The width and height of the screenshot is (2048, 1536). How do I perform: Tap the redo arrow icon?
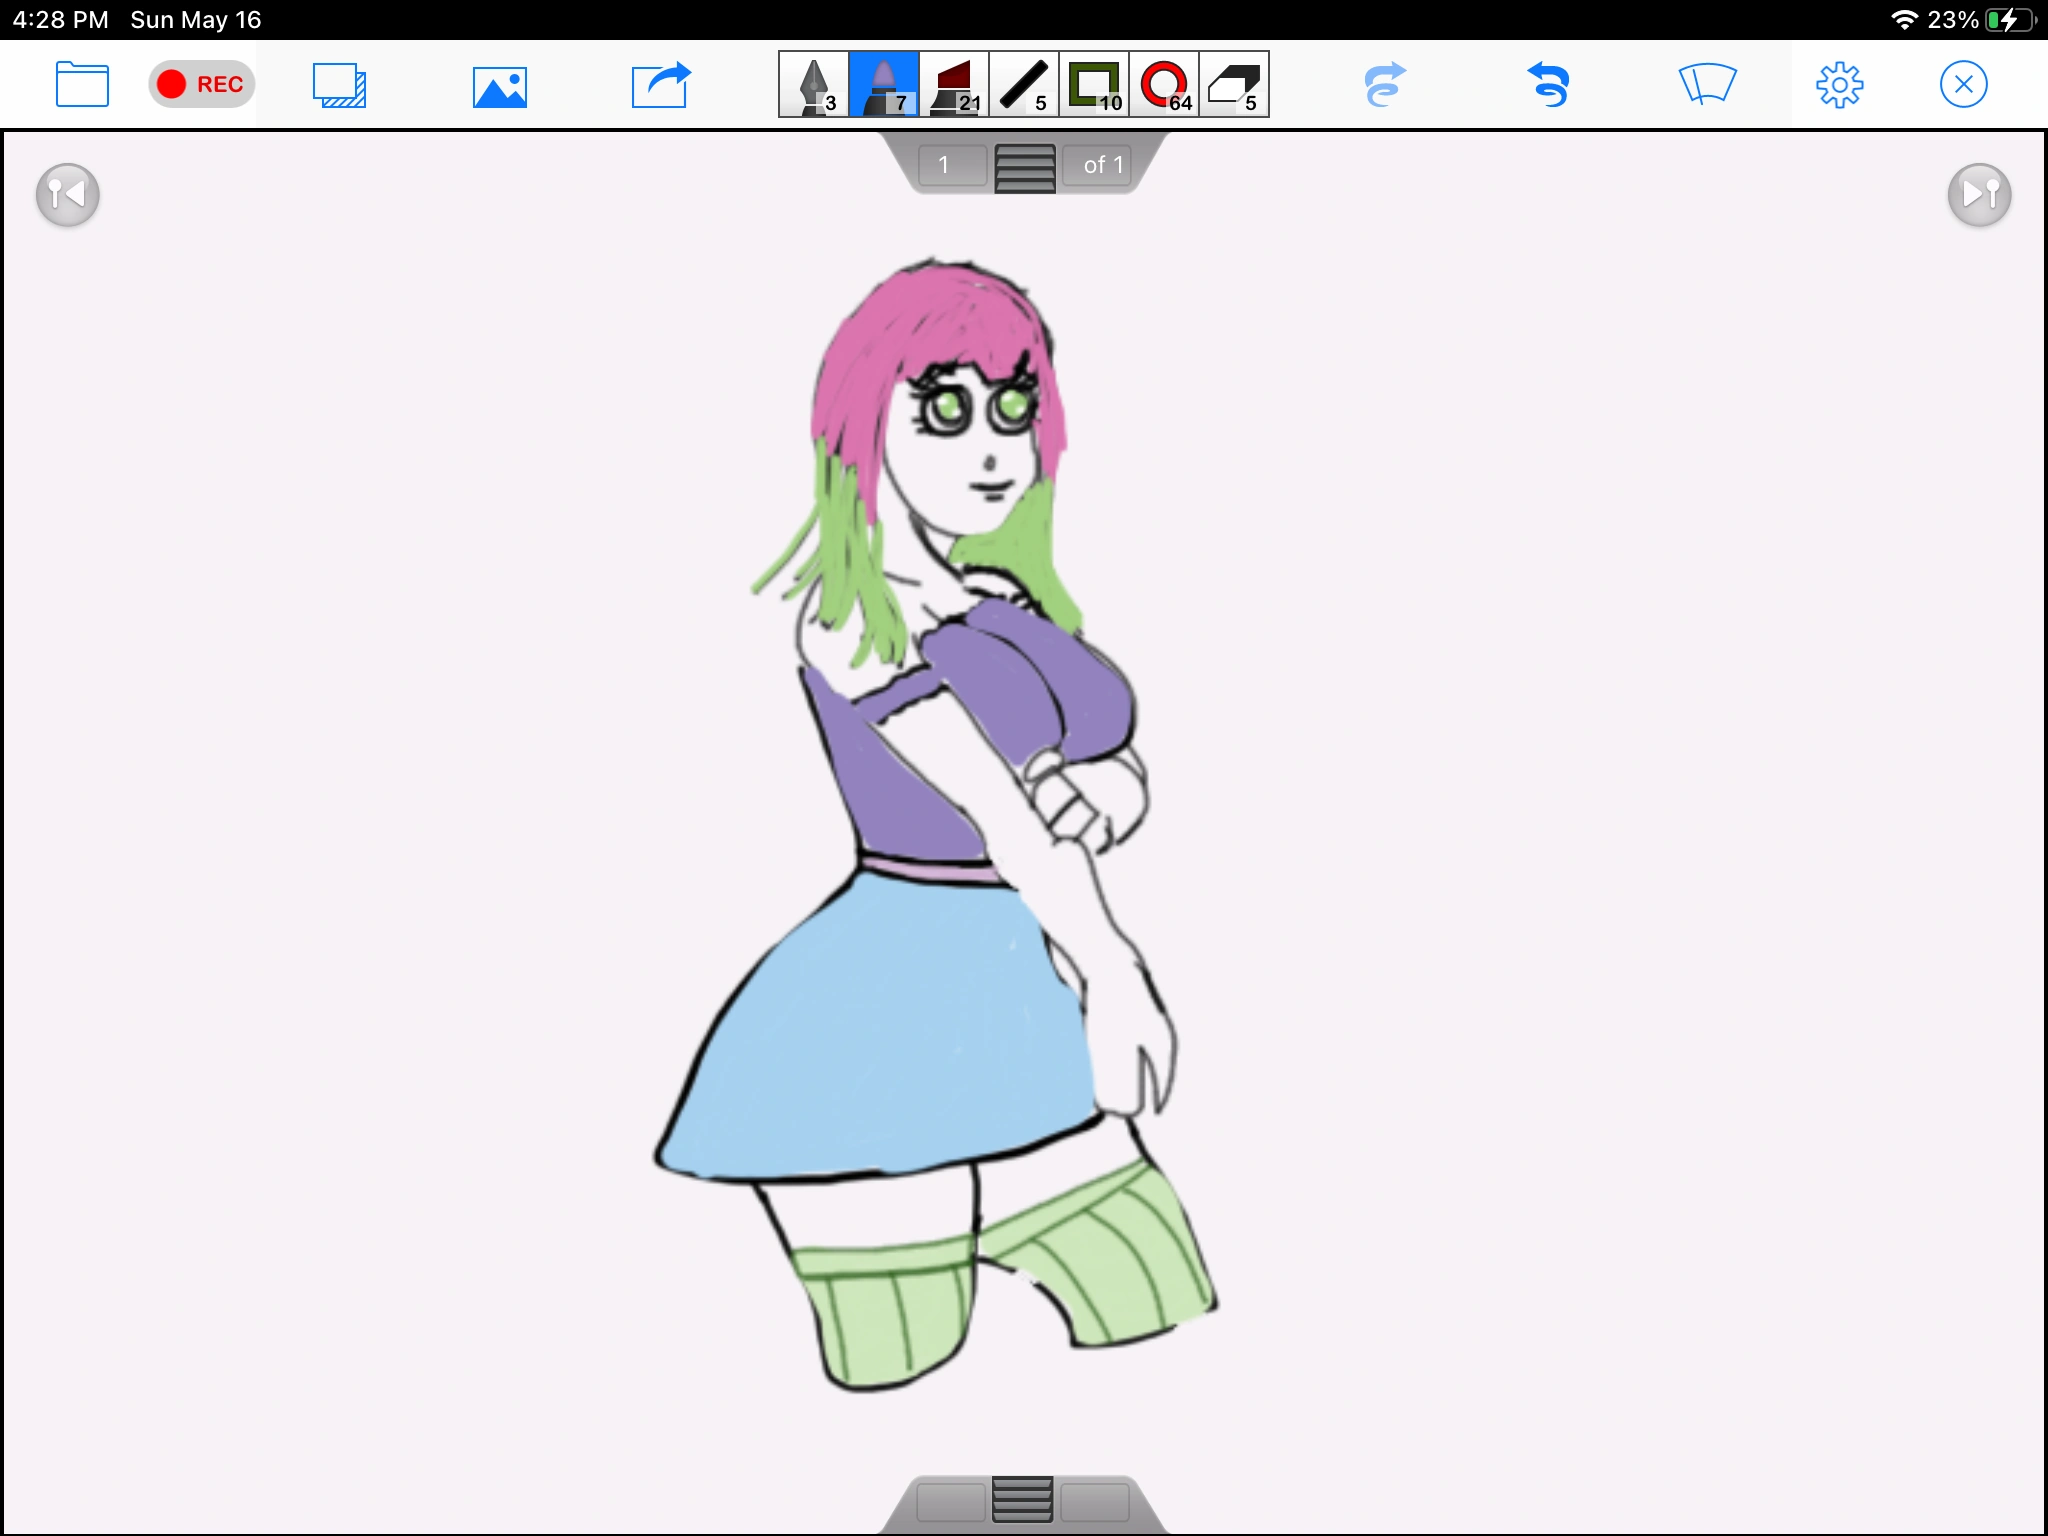coord(1385,85)
